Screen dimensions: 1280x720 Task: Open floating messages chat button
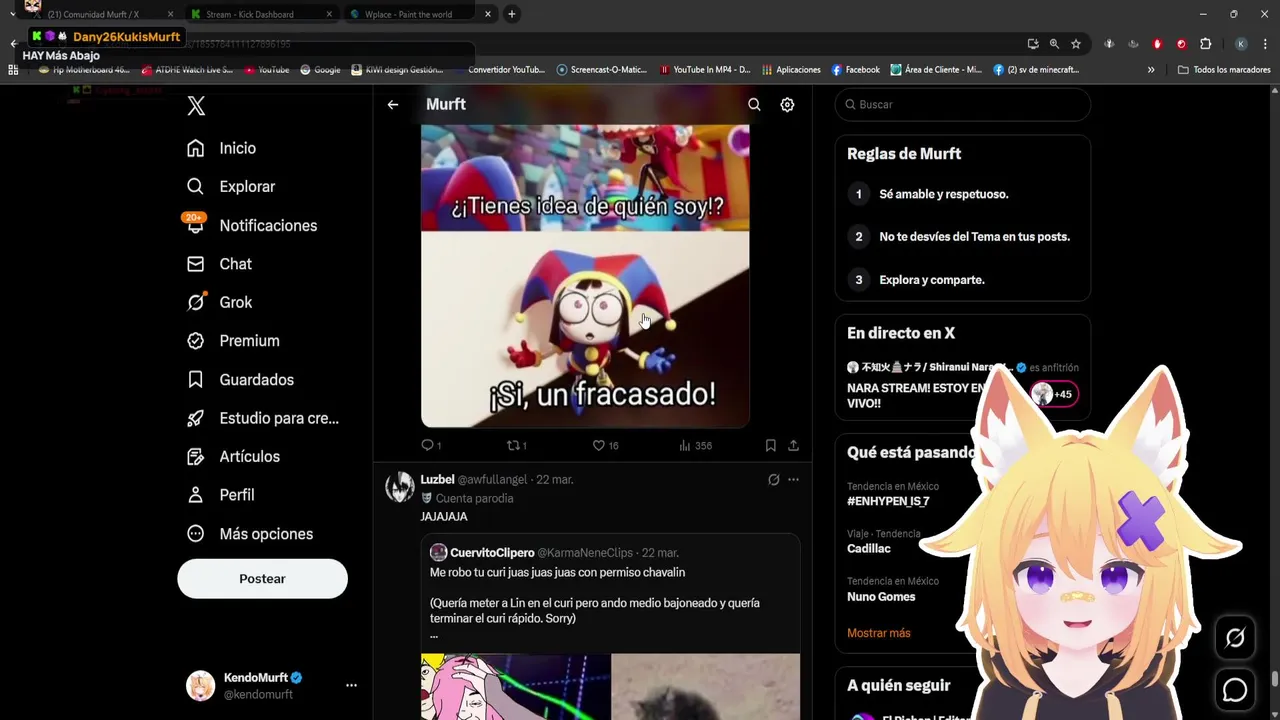click(1235, 690)
